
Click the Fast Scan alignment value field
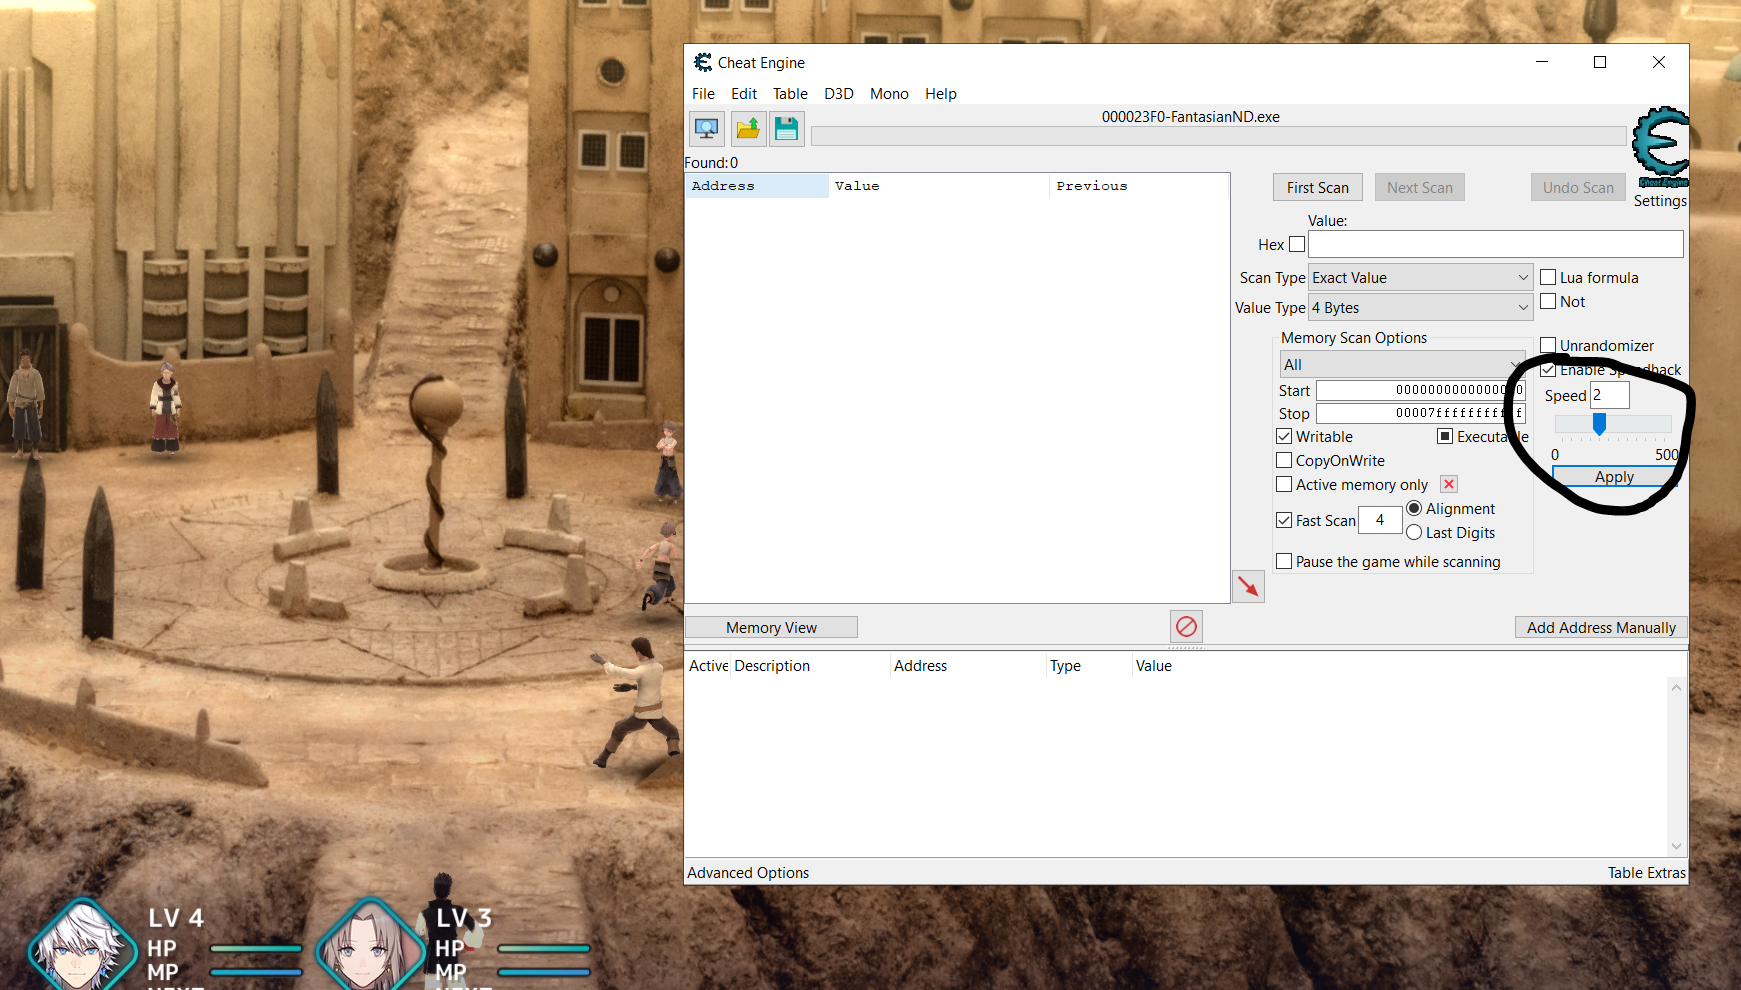pyautogui.click(x=1380, y=520)
